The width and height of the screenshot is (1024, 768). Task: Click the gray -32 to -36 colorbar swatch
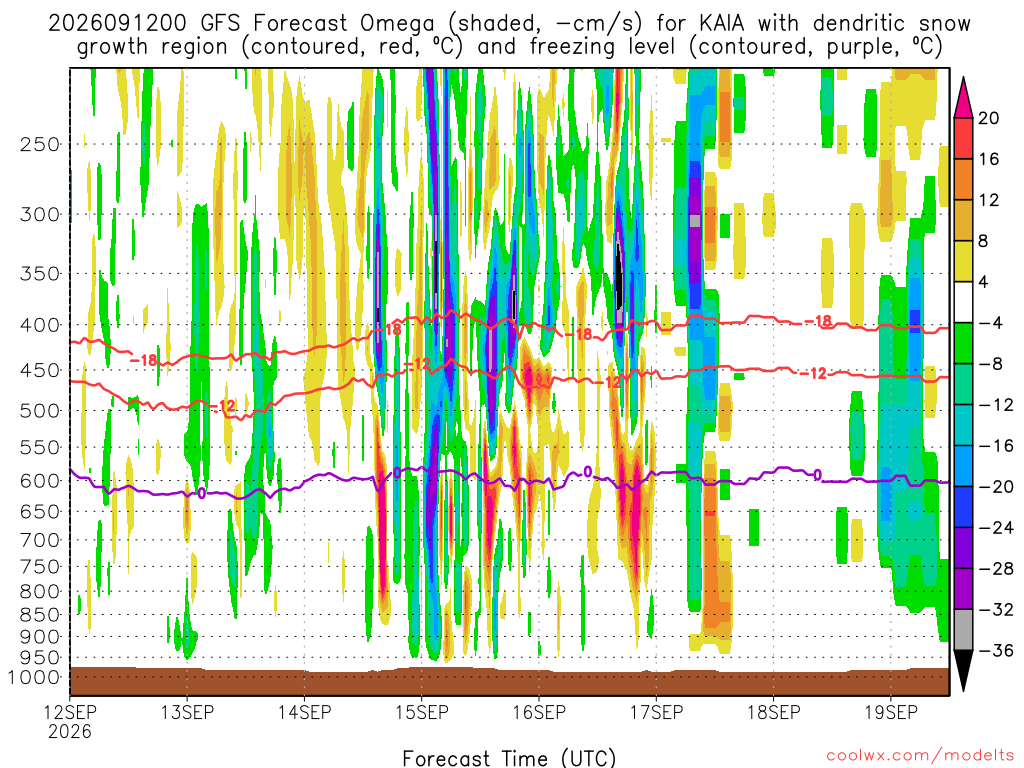pos(963,630)
